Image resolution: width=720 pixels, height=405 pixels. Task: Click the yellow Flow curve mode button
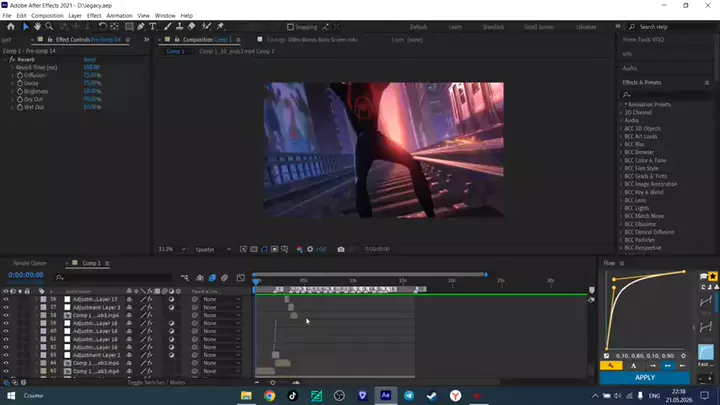[x=611, y=366]
